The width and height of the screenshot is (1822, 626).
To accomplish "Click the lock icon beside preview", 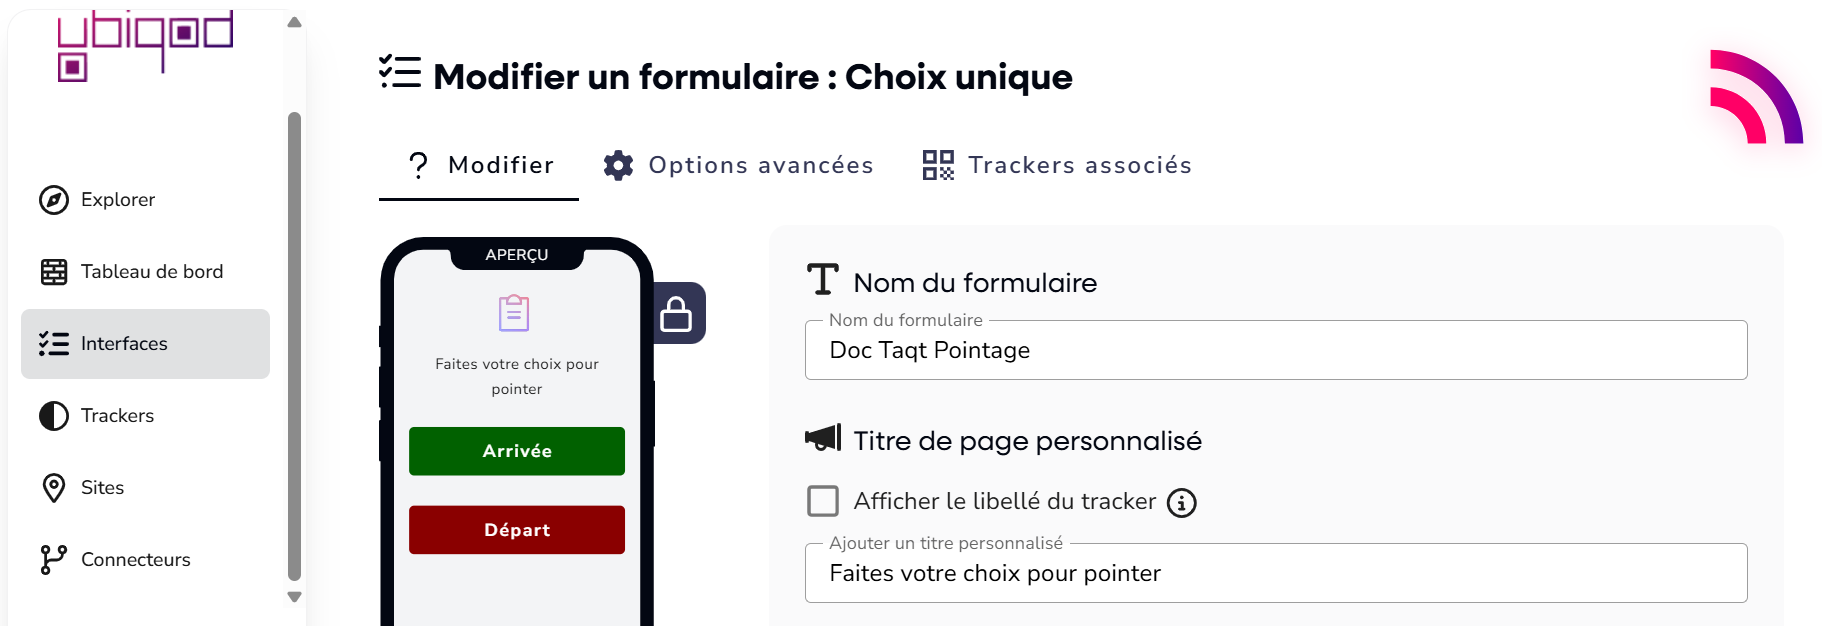I will 677,314.
